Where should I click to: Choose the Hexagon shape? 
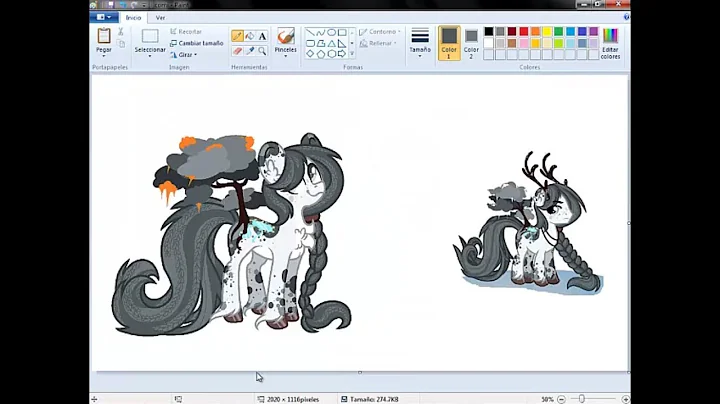tap(332, 54)
